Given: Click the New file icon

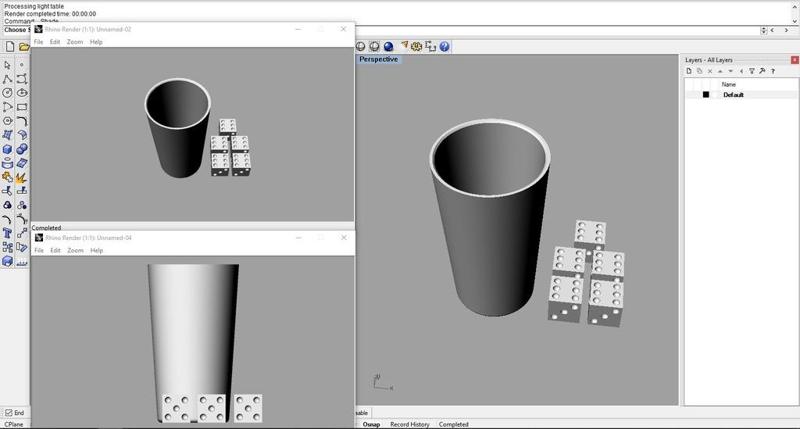Looking at the screenshot, I should pyautogui.click(x=9, y=47).
